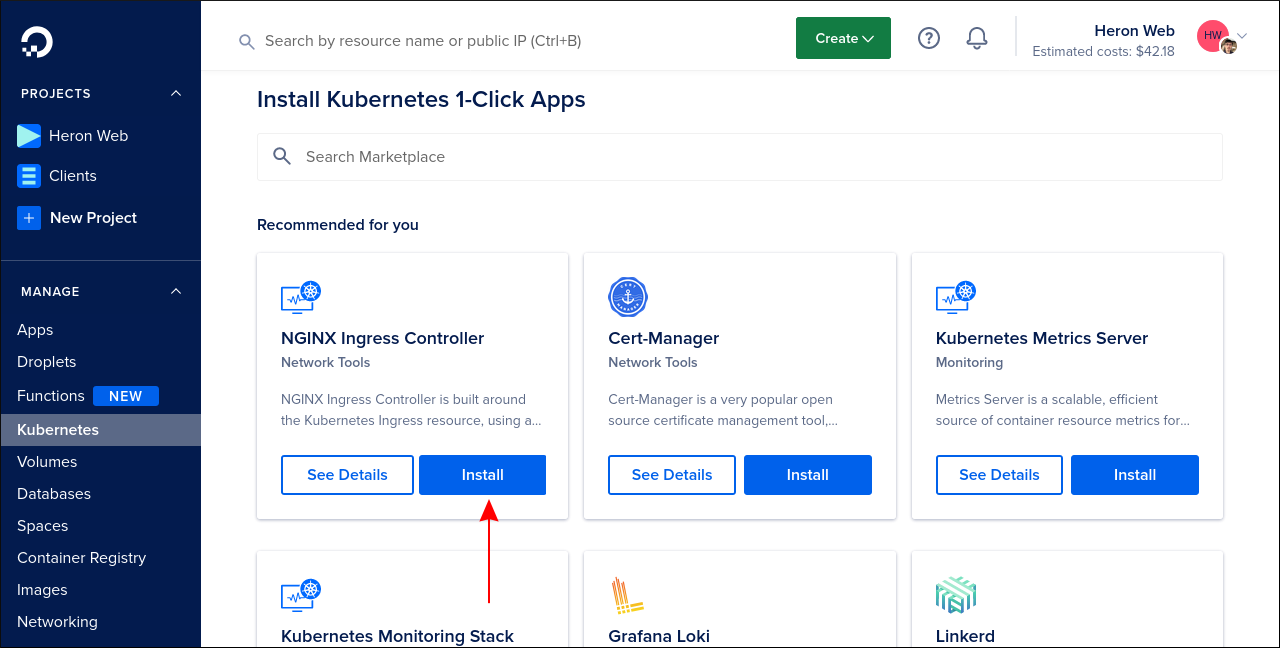Click the Cert-Manager anchor icon
This screenshot has height=648, width=1280.
pos(628,297)
